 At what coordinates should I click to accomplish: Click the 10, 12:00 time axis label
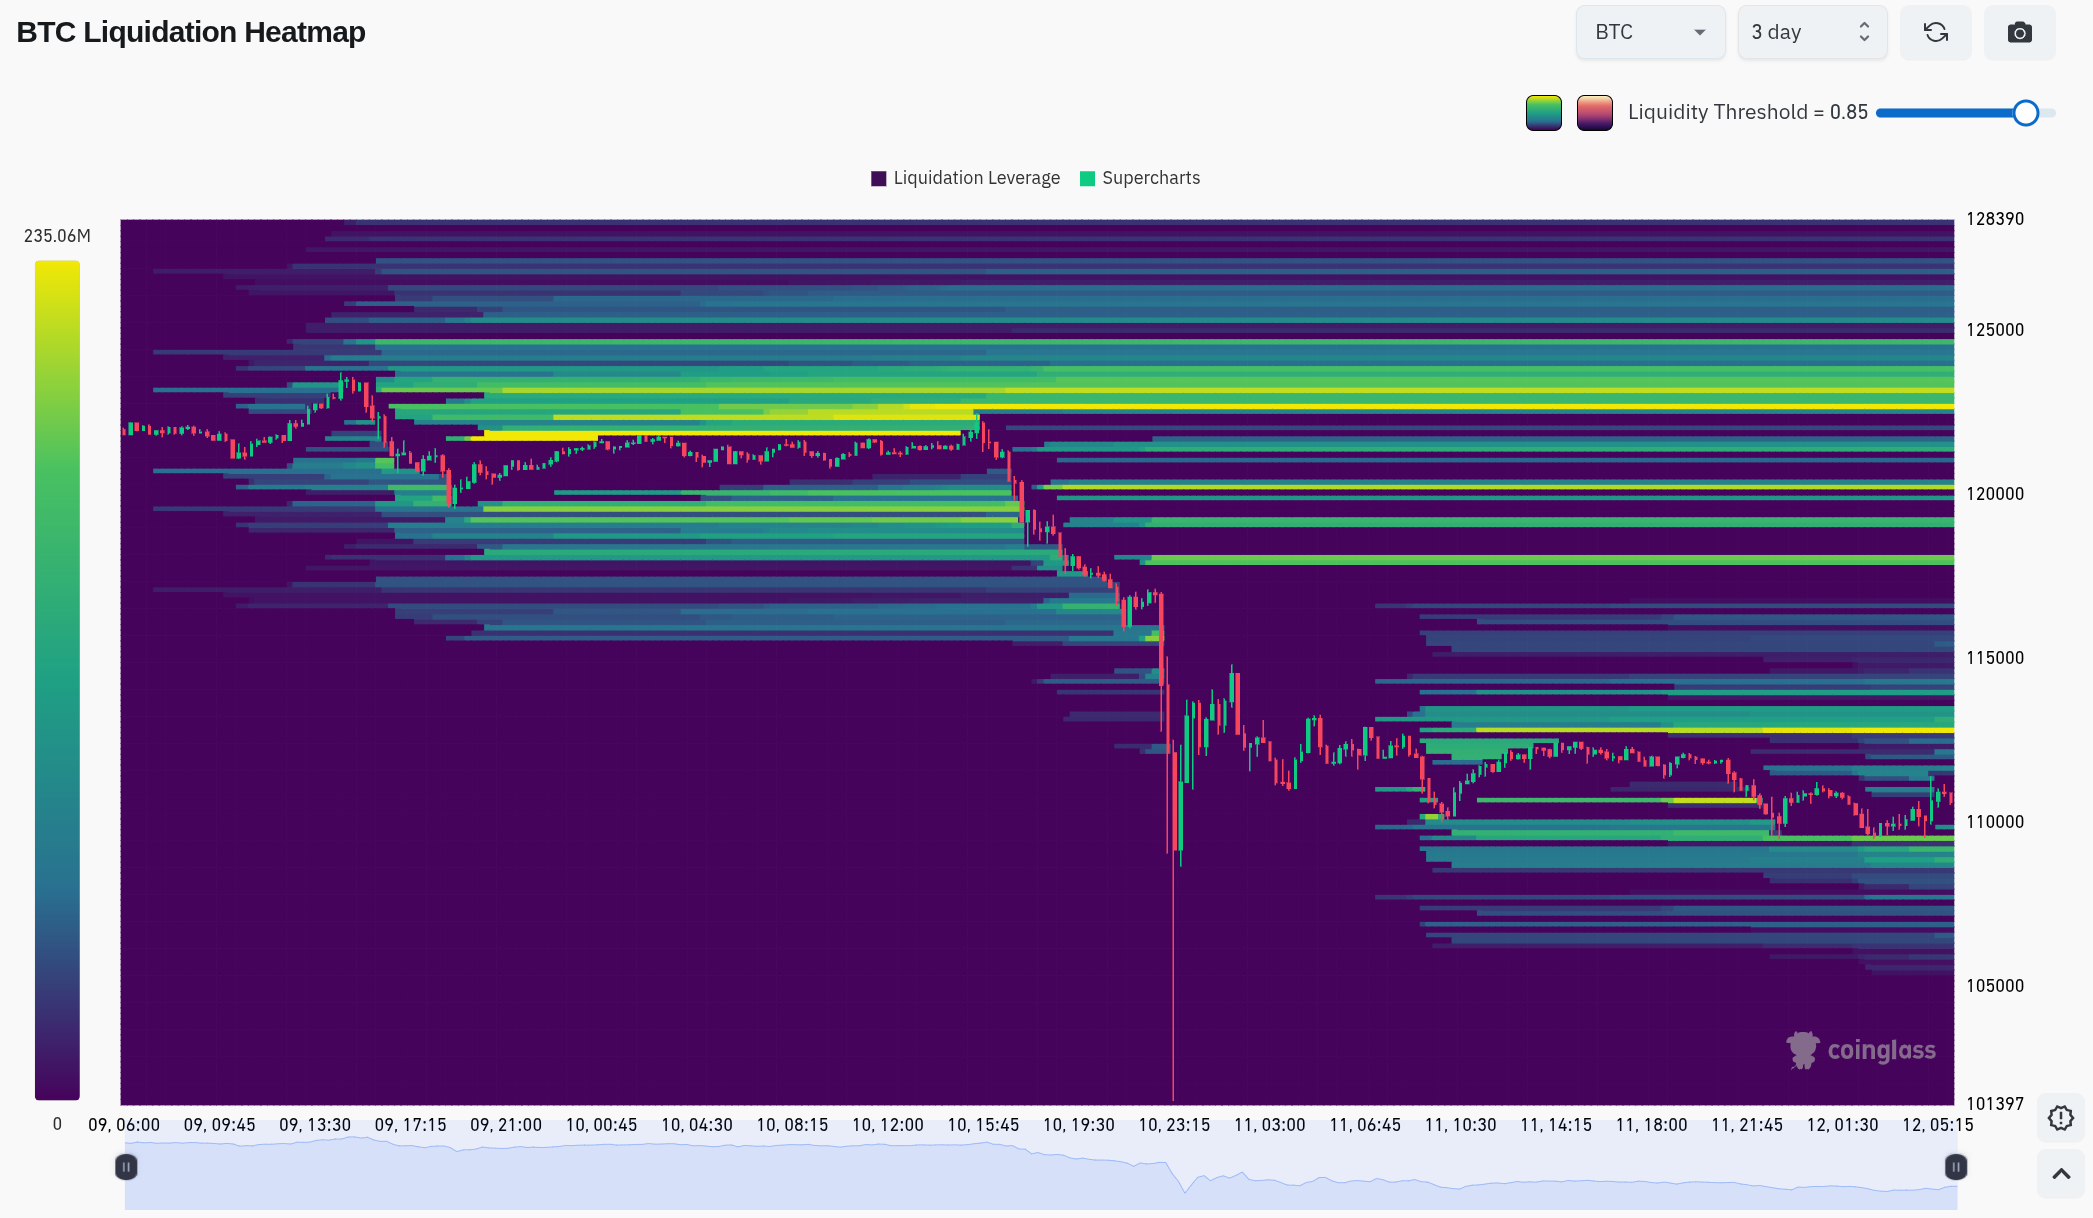(888, 1125)
